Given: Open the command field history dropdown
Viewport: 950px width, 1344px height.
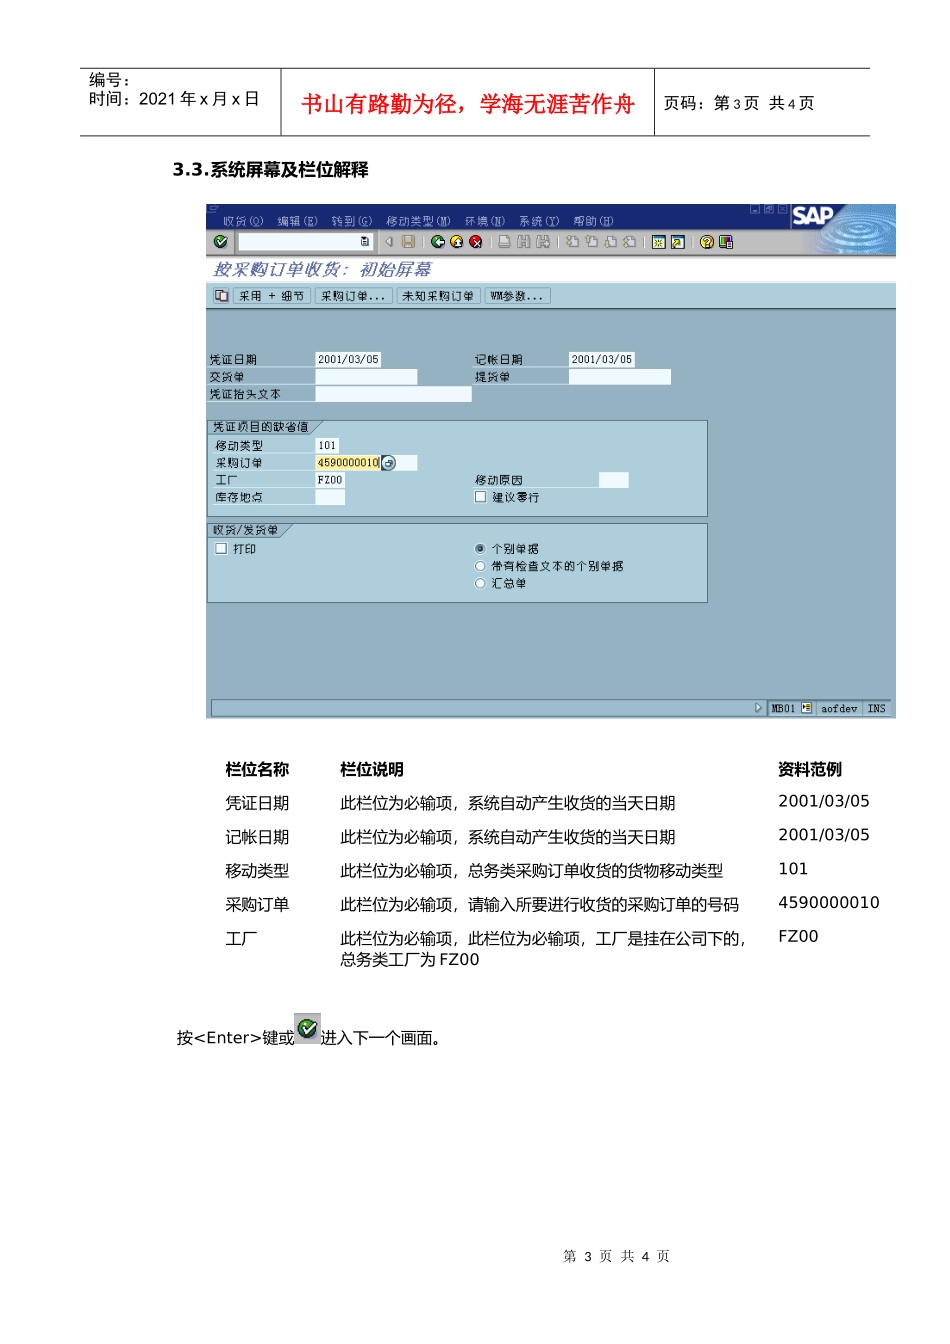Looking at the screenshot, I should [x=364, y=242].
